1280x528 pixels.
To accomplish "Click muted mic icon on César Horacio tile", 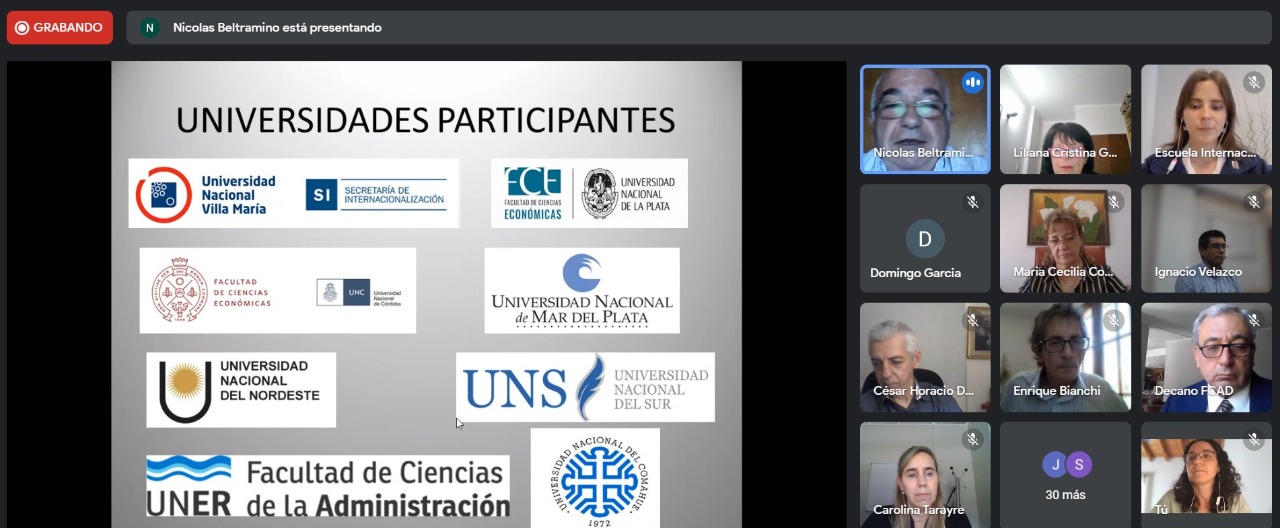I will coord(972,321).
